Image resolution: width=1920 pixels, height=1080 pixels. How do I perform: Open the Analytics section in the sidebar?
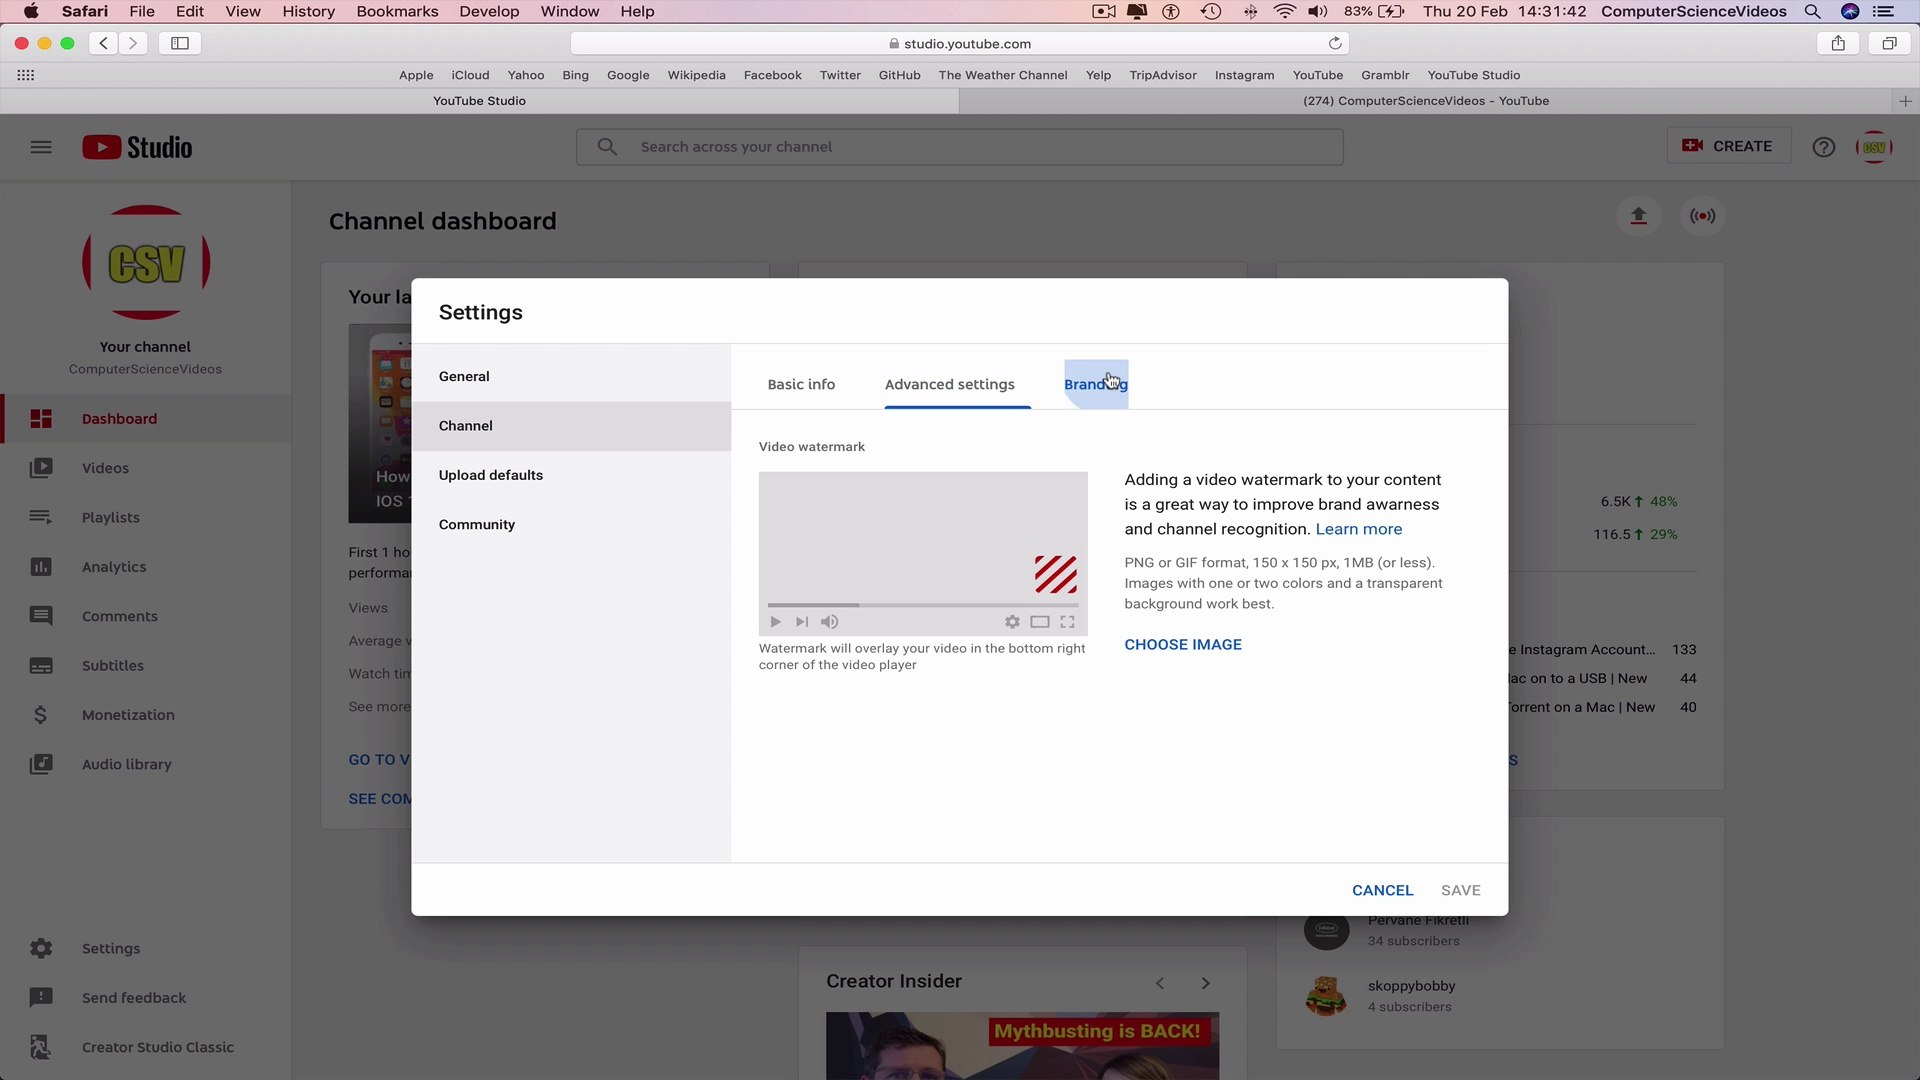pos(113,566)
